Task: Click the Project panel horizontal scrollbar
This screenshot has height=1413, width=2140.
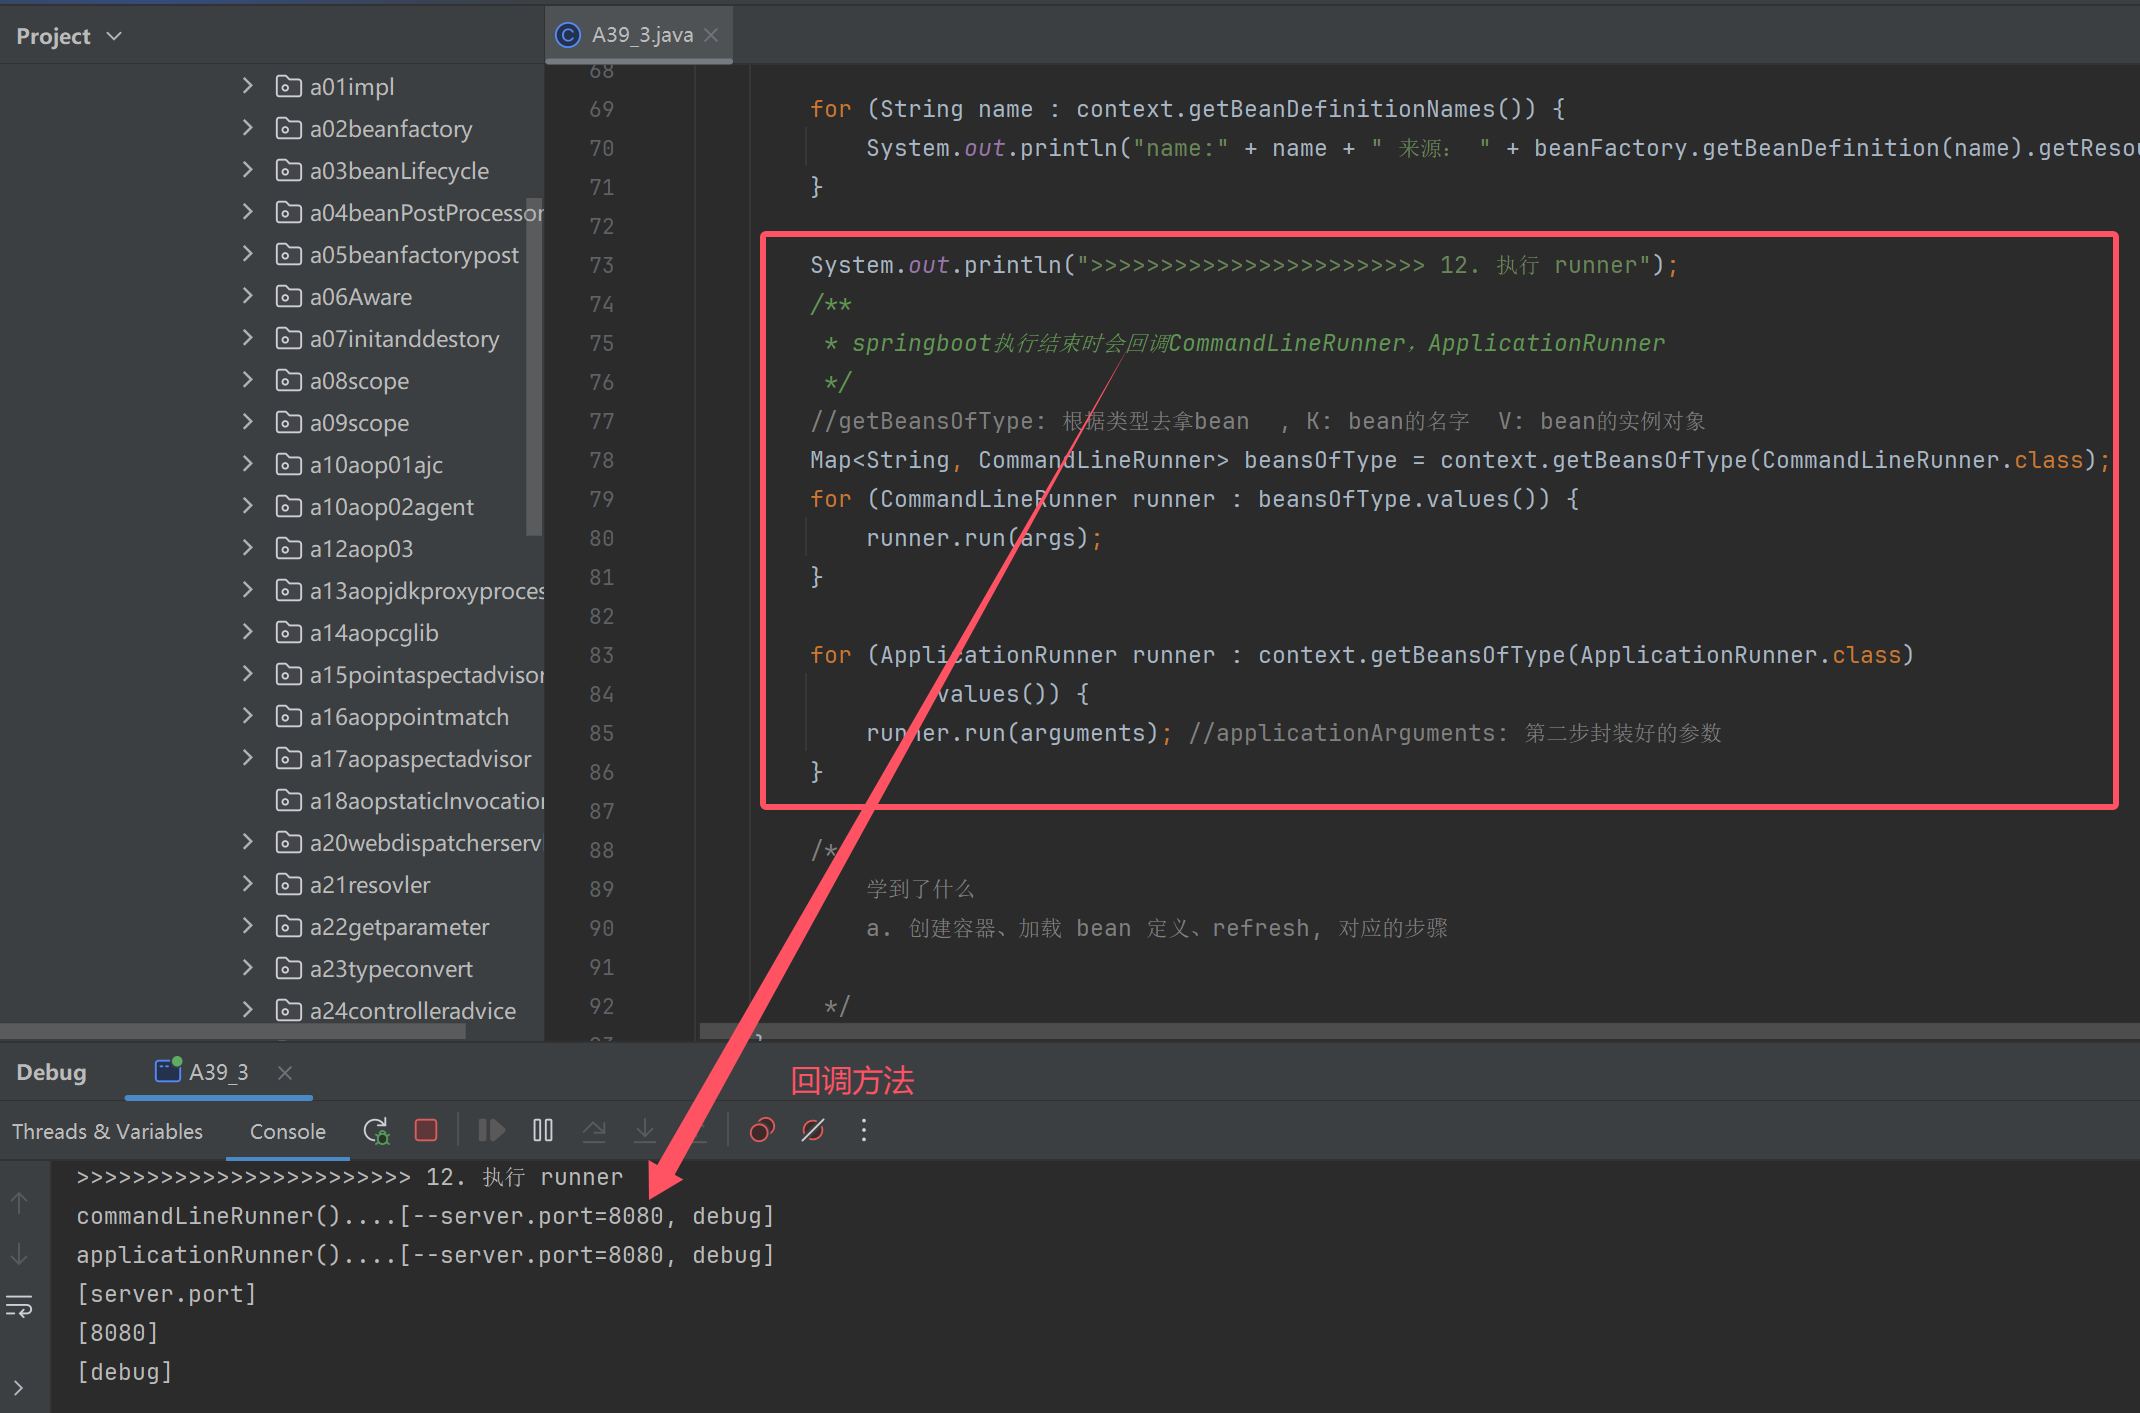Action: [x=233, y=1031]
